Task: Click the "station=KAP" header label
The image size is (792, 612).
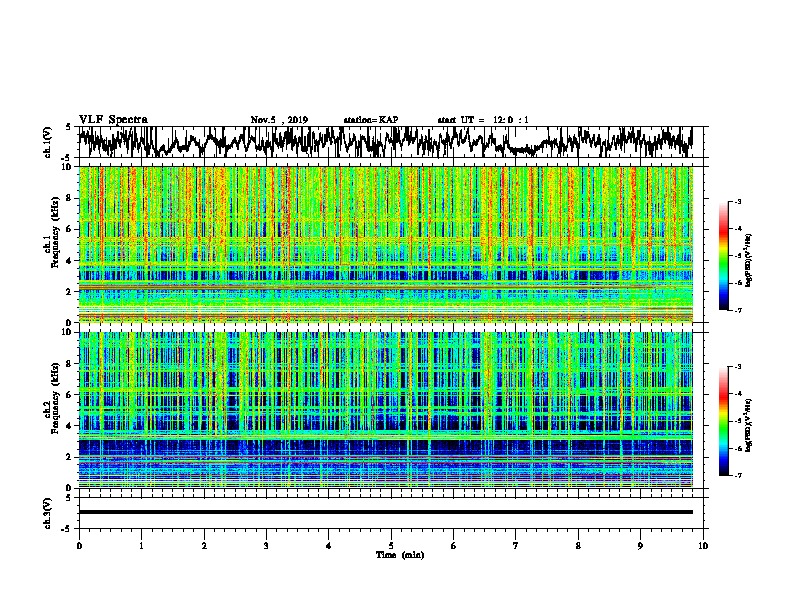Action: (x=371, y=120)
